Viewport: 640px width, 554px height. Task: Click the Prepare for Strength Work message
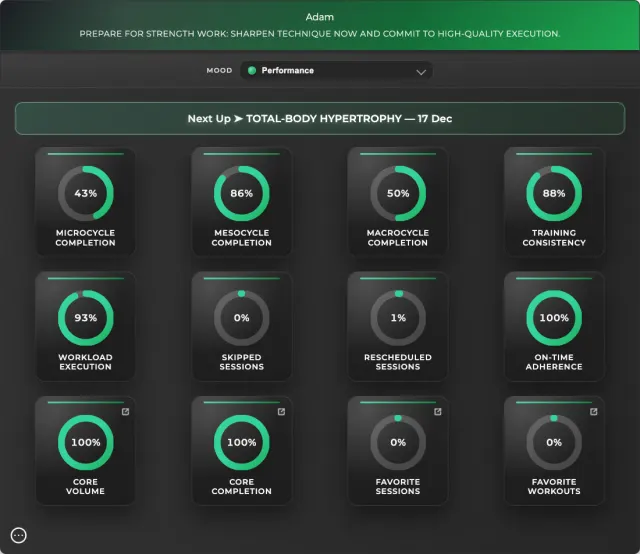pos(320,34)
